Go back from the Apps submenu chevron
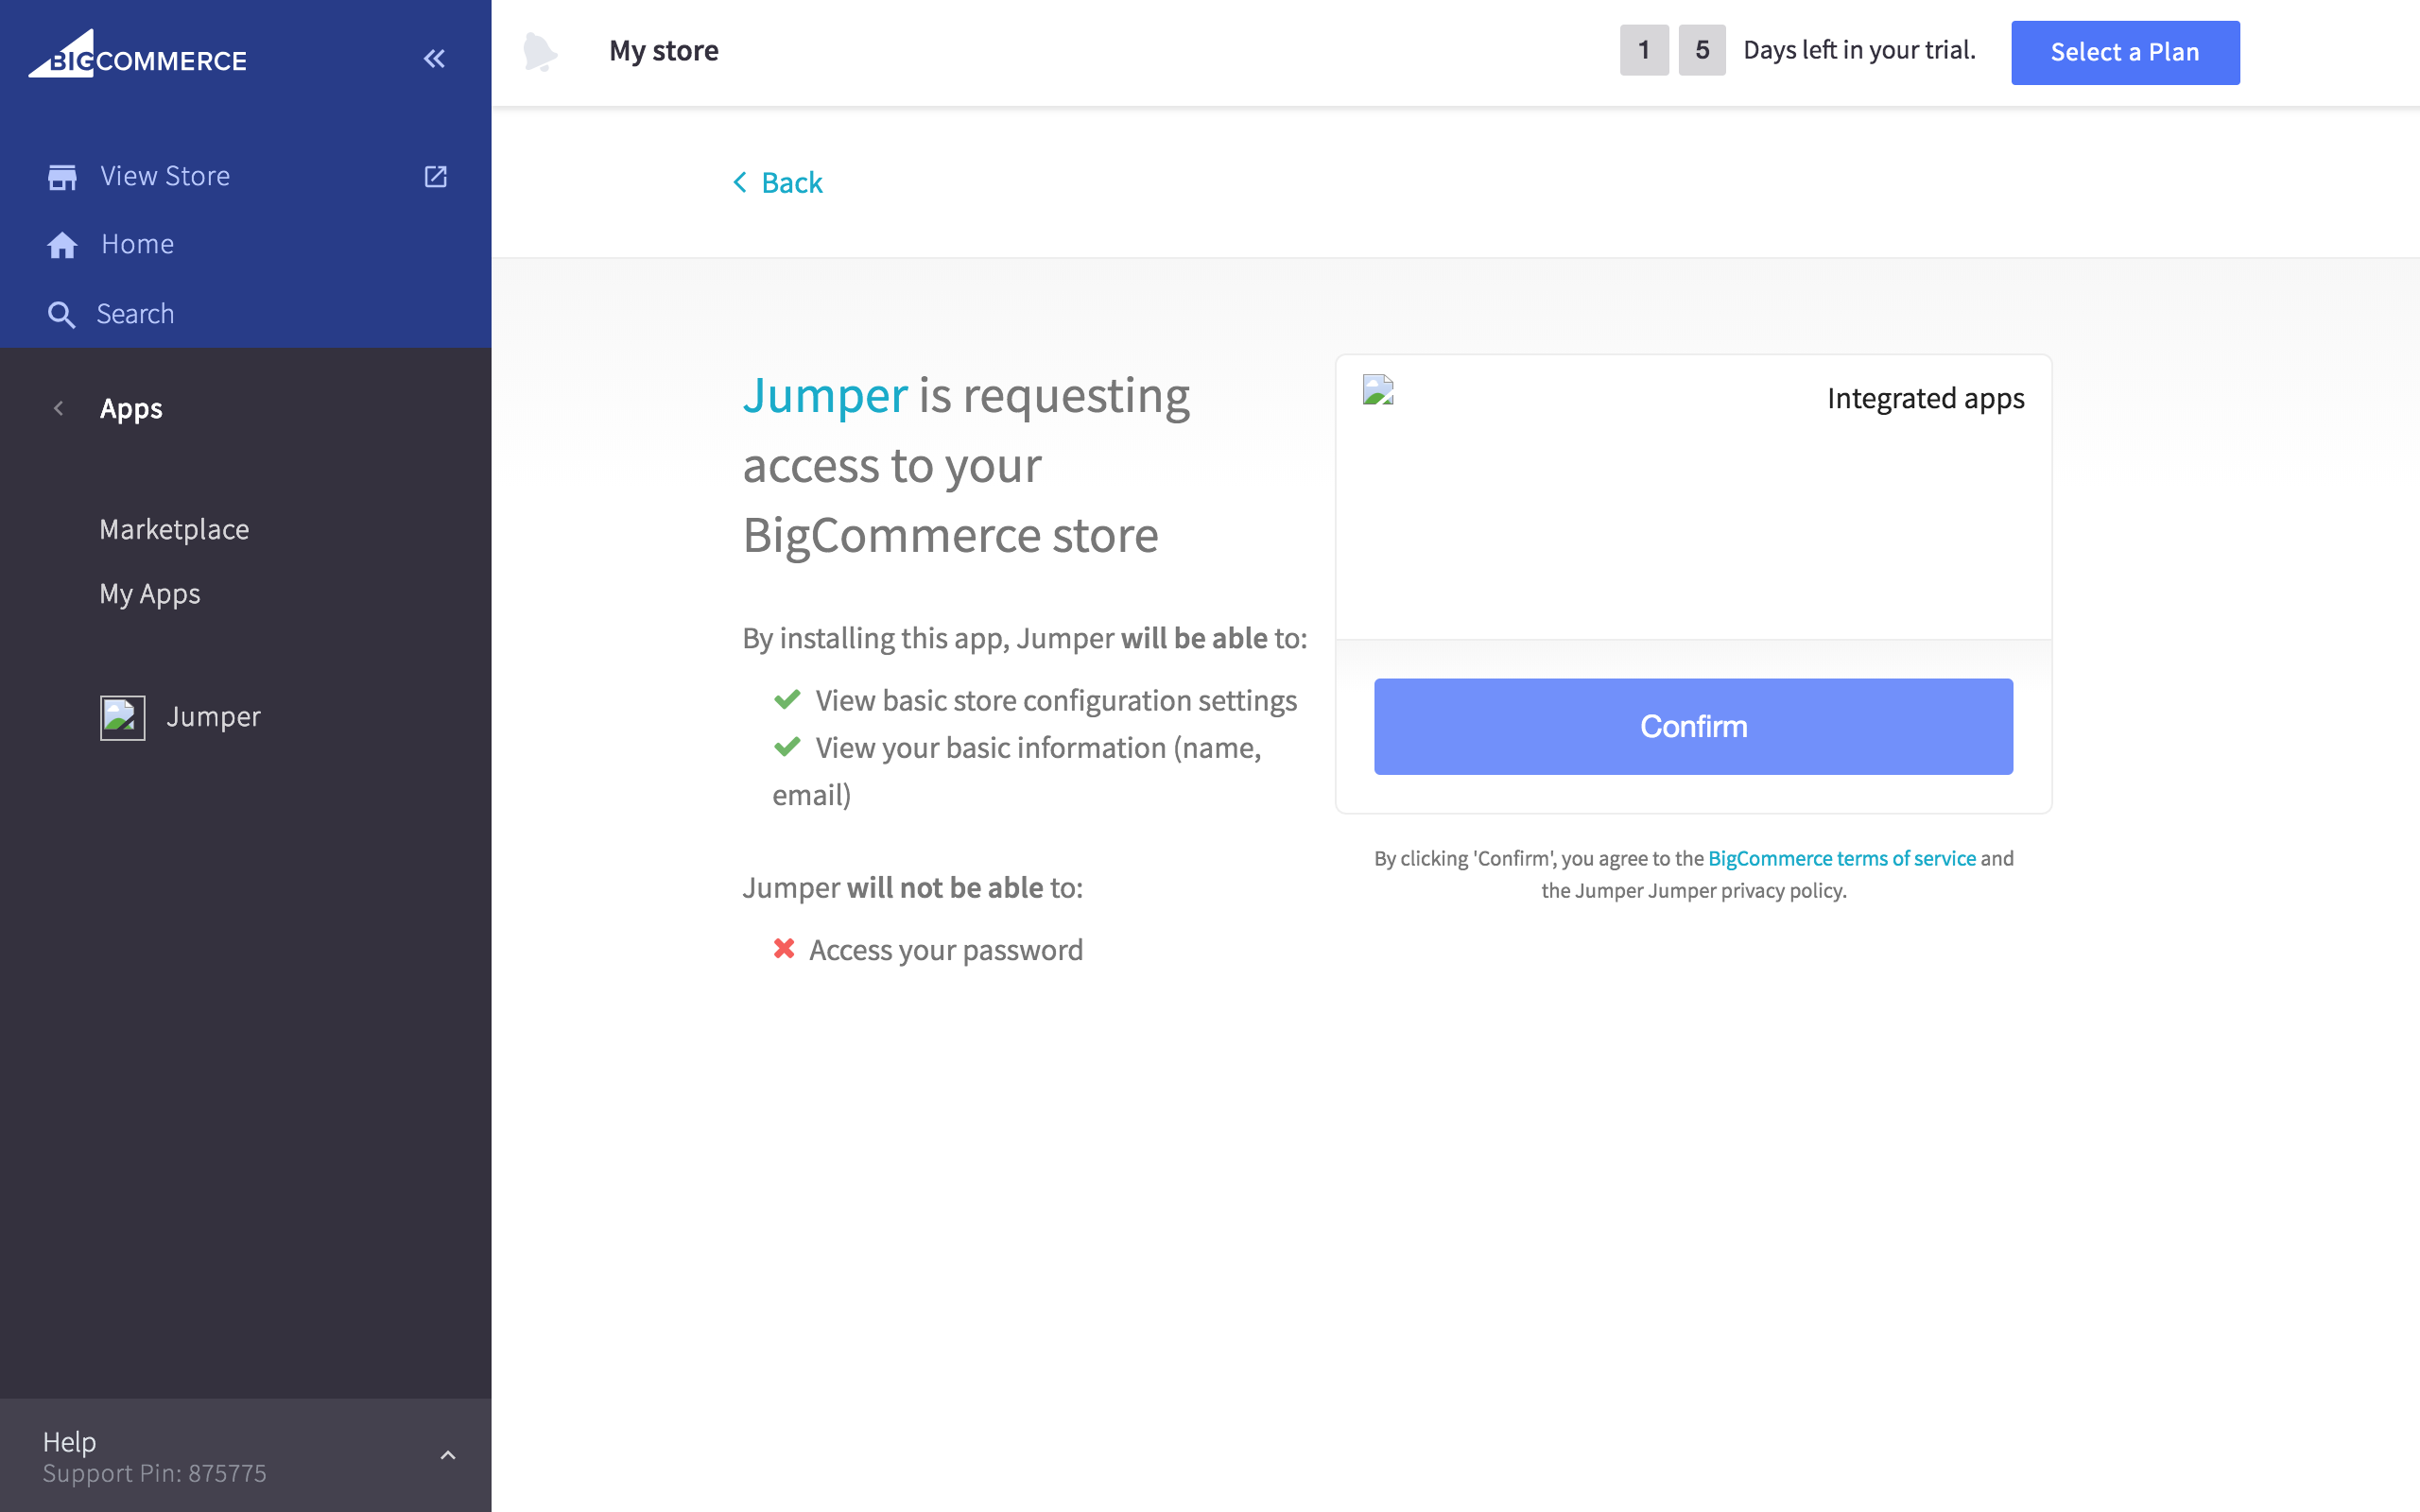Viewport: 2420px width, 1512px height. (59, 408)
